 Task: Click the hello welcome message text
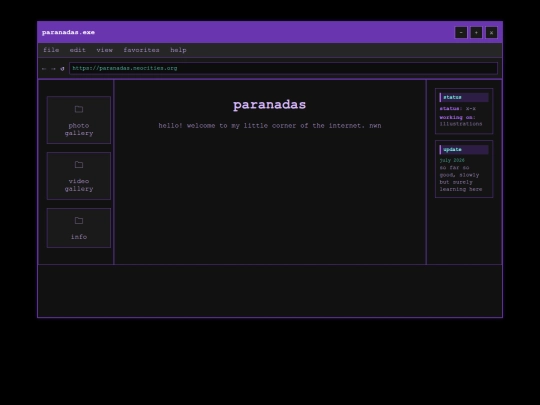[270, 125]
